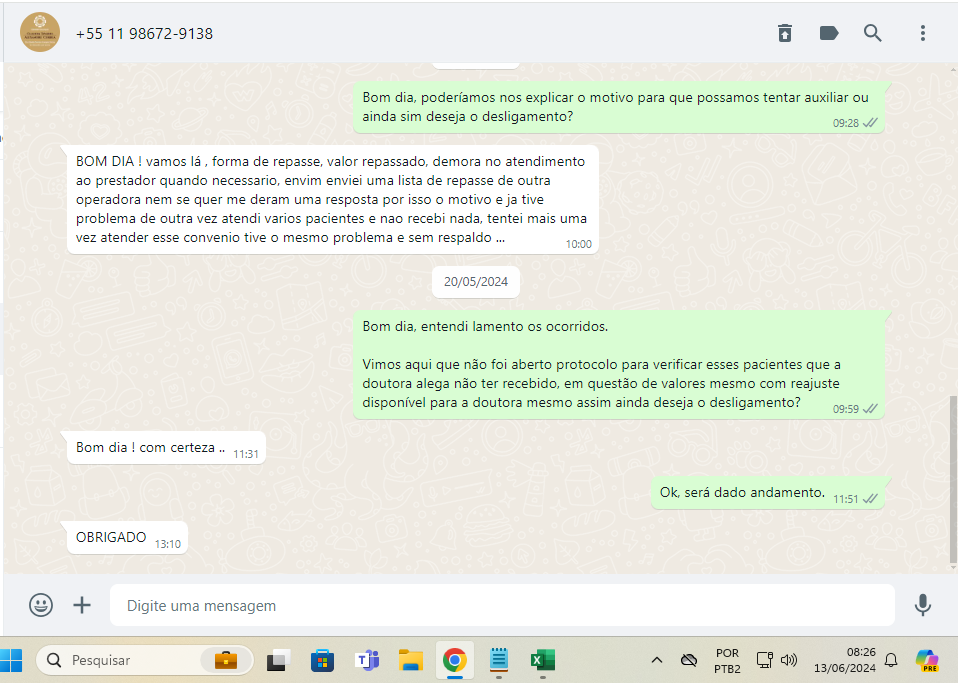
Task: Open the clock showing 08:26 13/06/2024
Action: coord(844,660)
